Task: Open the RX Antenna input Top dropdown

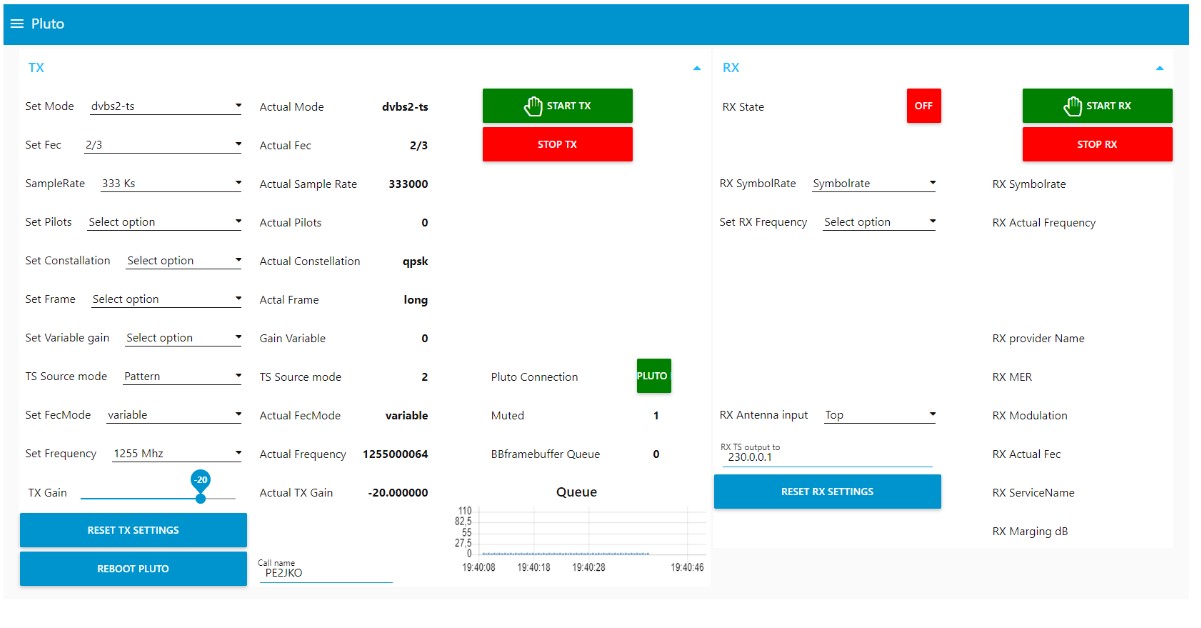Action: [880, 415]
